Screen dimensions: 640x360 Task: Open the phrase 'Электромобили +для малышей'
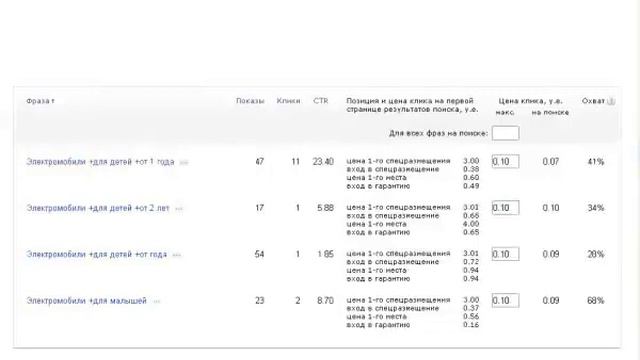click(87, 301)
